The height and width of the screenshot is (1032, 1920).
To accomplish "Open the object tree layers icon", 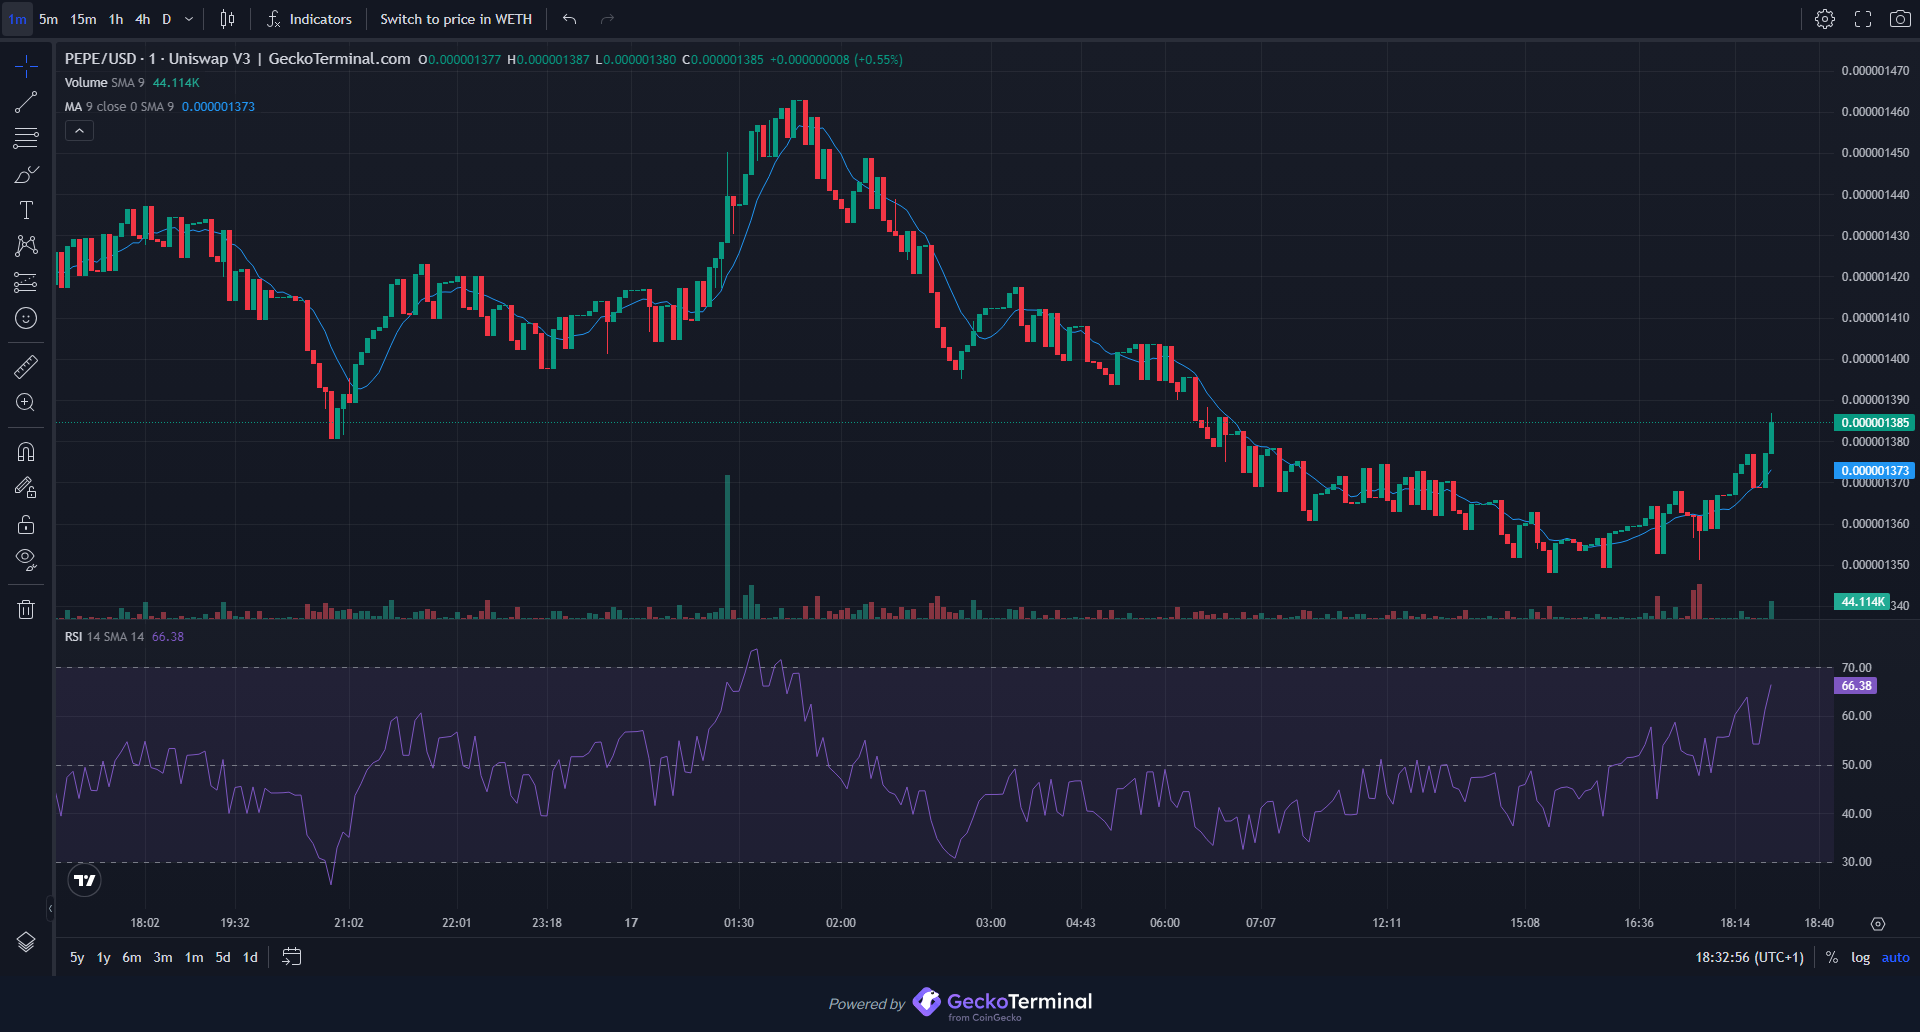I will [26, 942].
